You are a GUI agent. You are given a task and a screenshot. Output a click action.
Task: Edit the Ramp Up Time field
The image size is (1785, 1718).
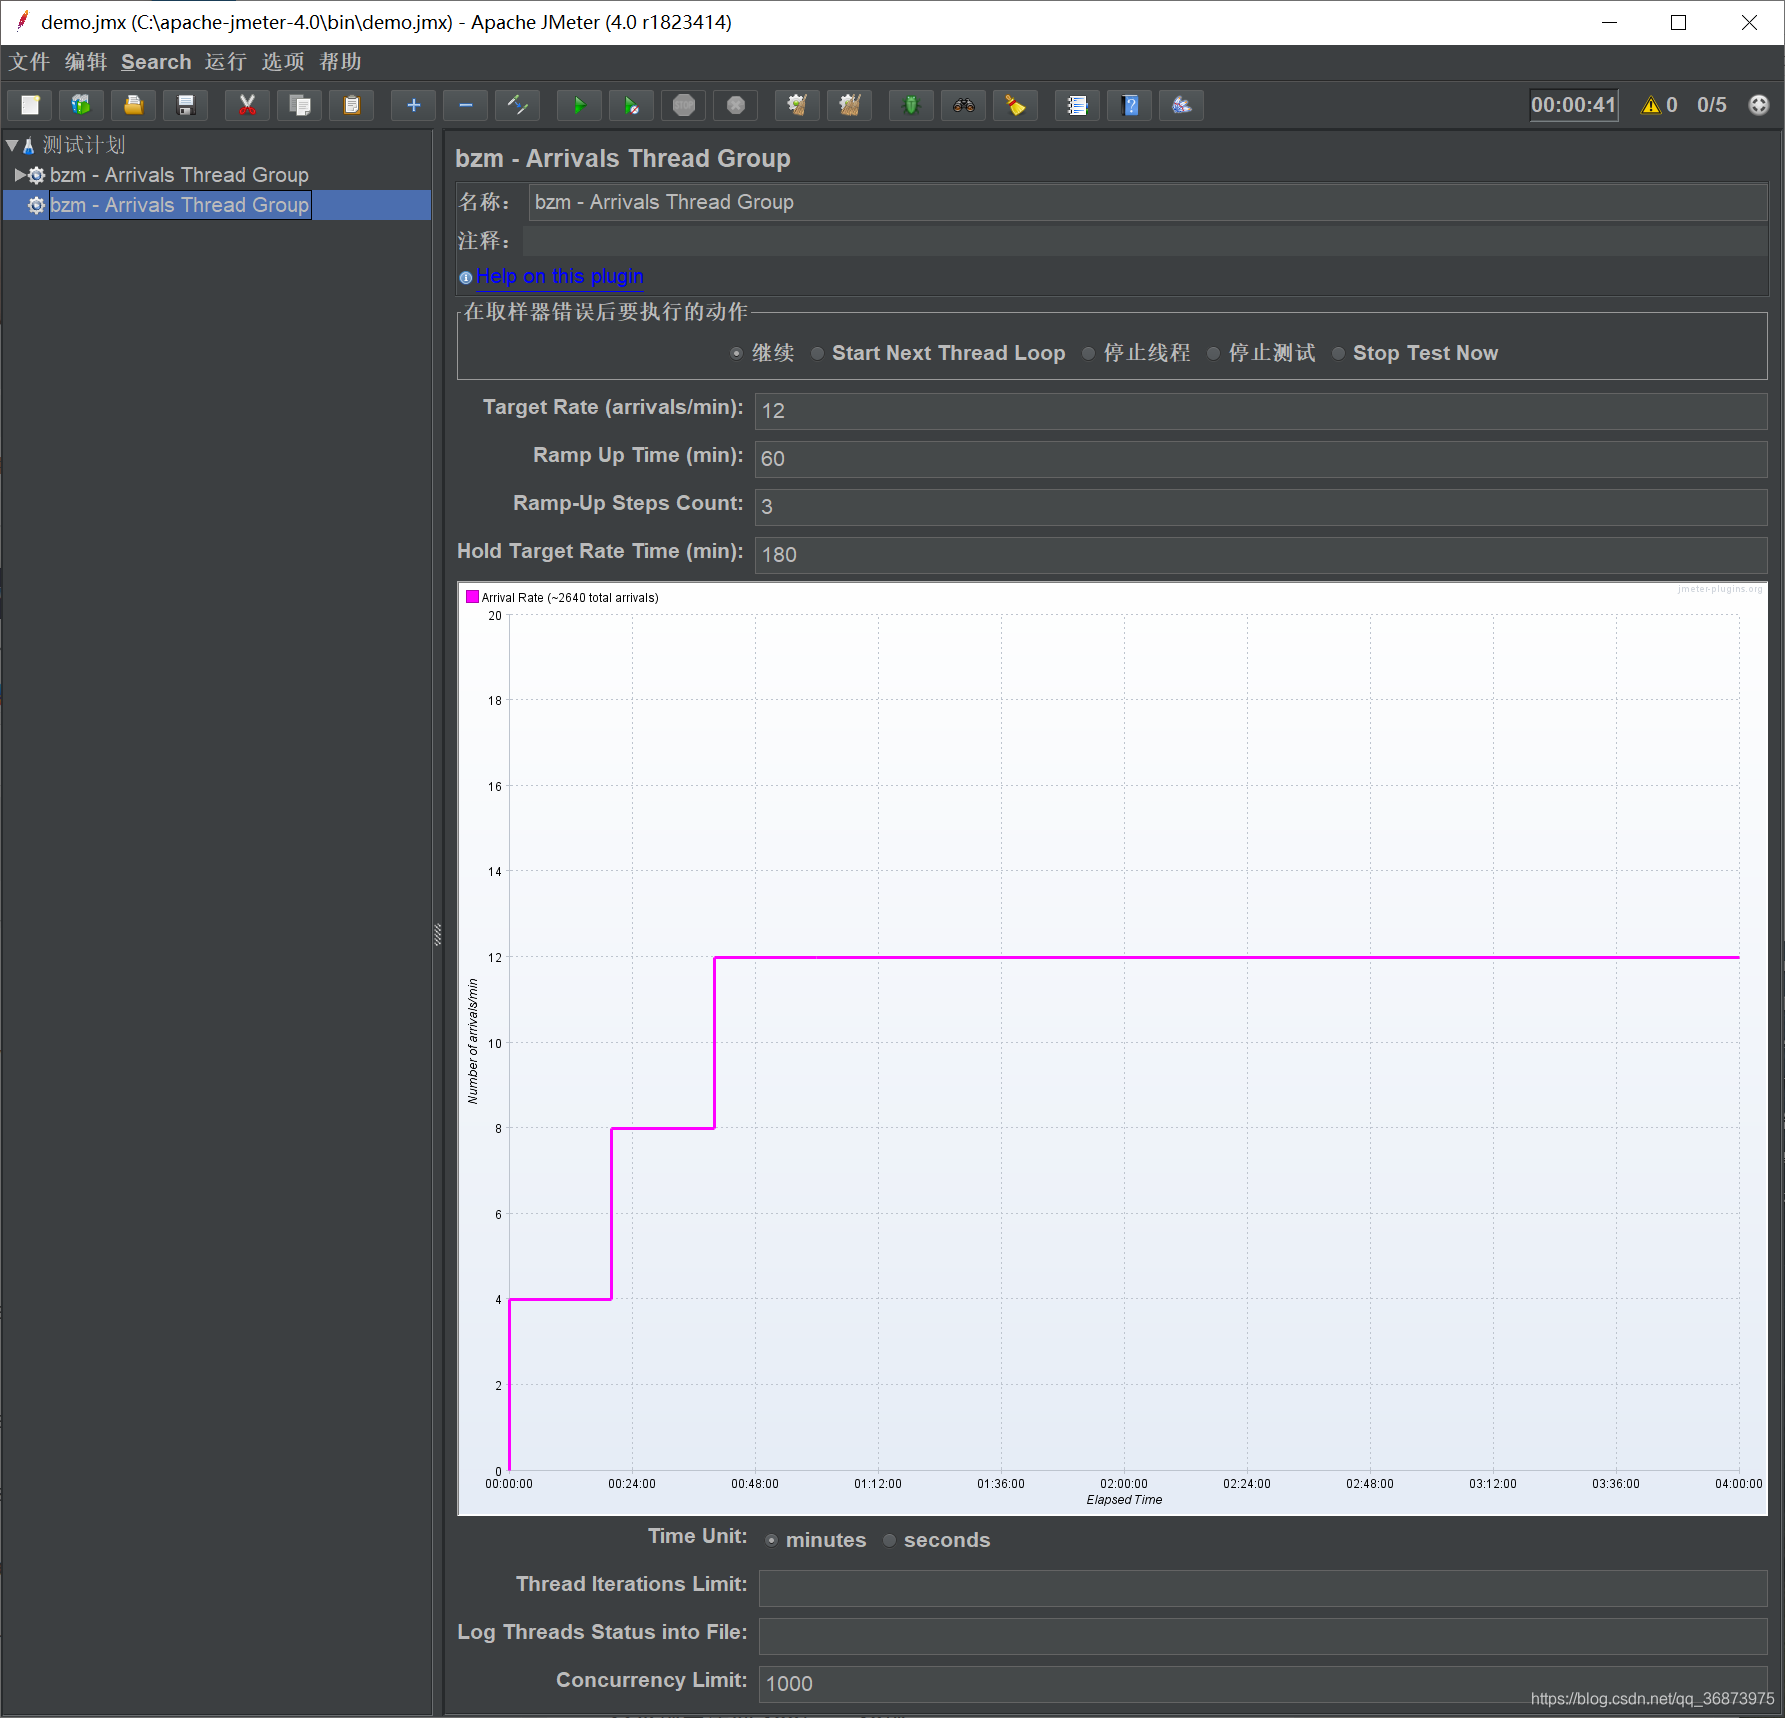[x=1261, y=459]
